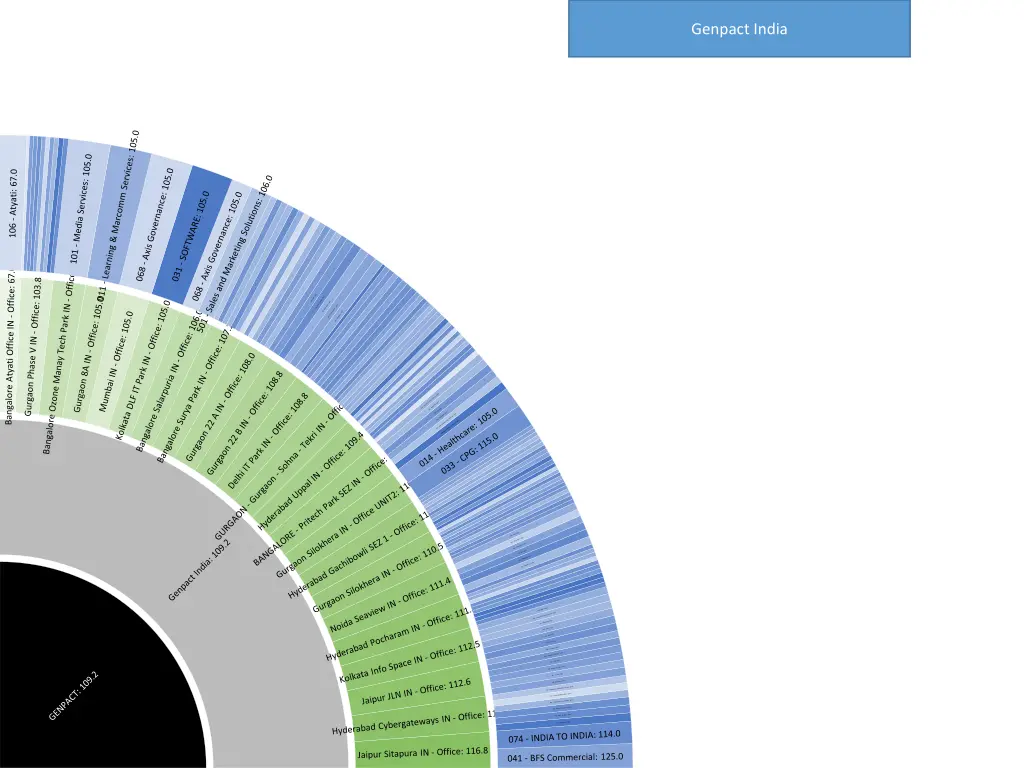The width and height of the screenshot is (1024, 768).
Task: Click 101 - Media Services: 105.0 segment
Action: (x=82, y=209)
